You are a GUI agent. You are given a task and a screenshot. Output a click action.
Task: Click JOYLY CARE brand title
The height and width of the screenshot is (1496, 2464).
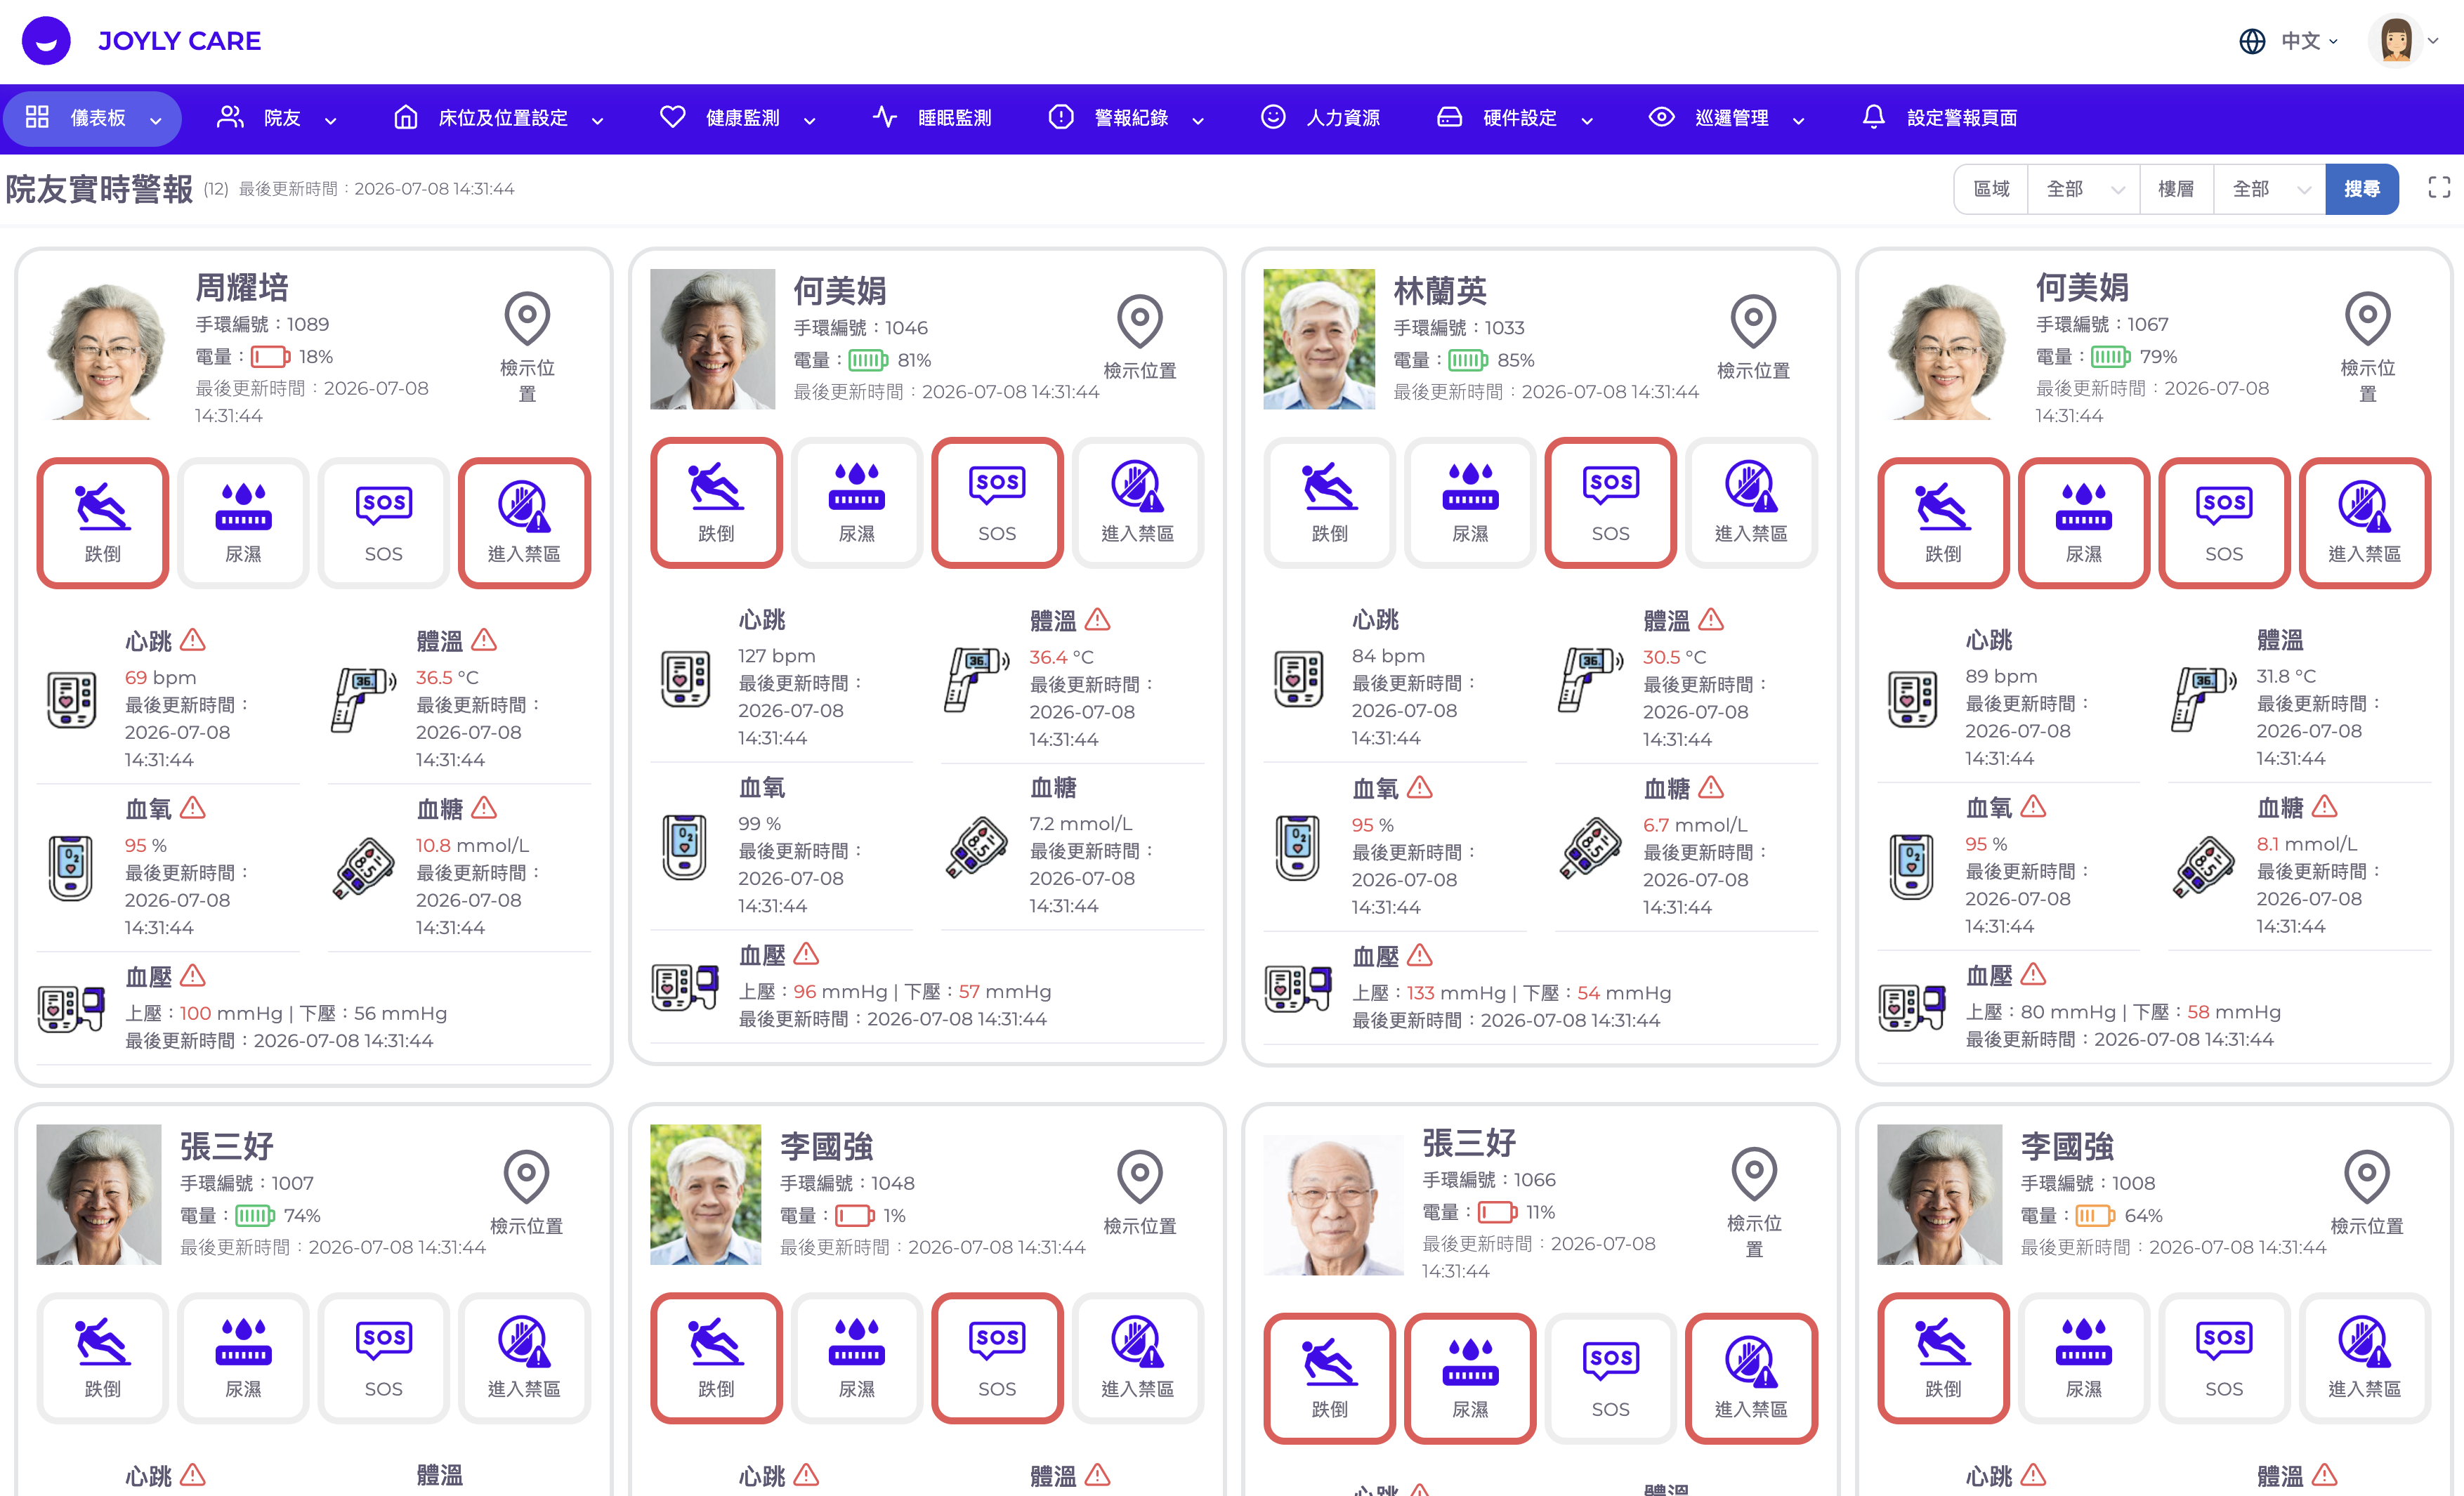point(179,41)
